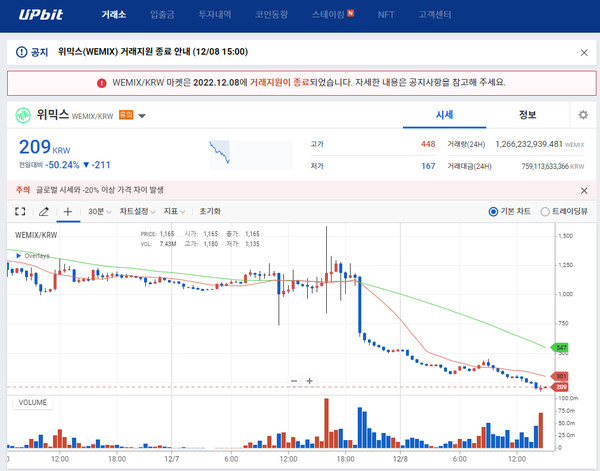Open the 투자내역 menu
The width and height of the screenshot is (600, 471).
(215, 15)
